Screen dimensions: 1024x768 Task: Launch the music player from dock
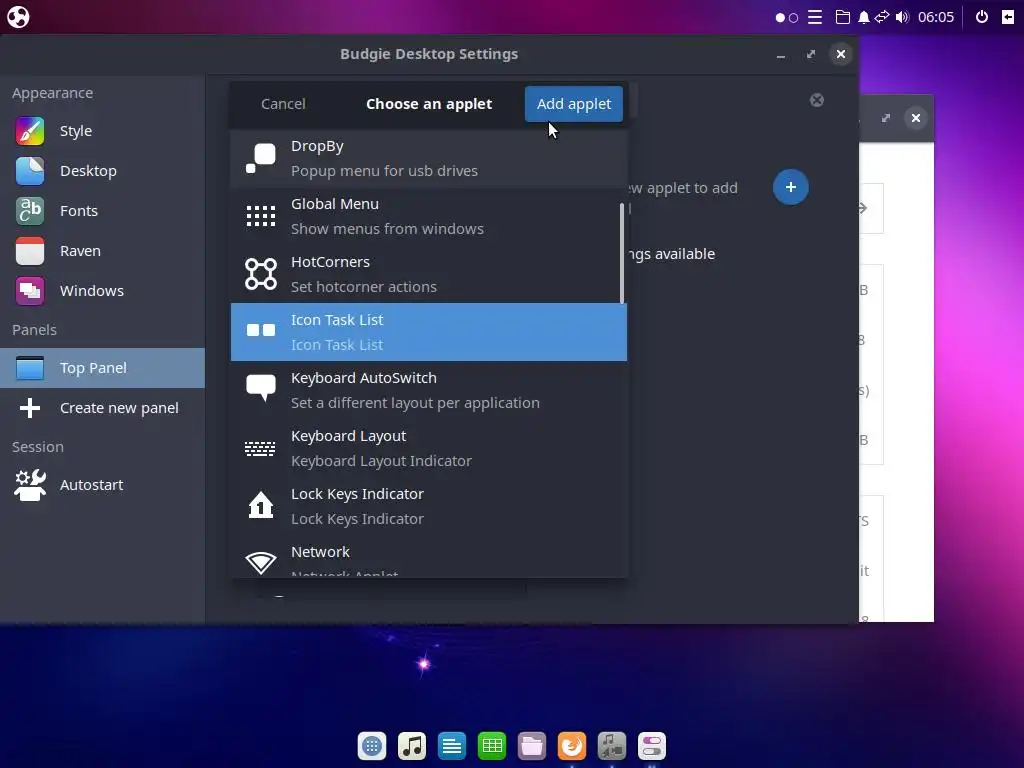412,746
